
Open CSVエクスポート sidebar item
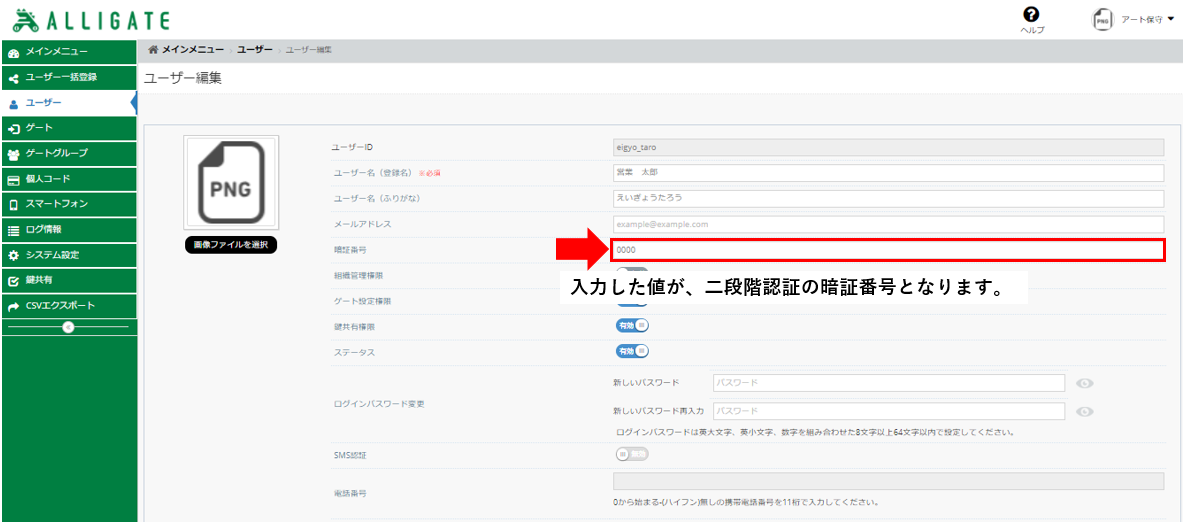(69, 306)
